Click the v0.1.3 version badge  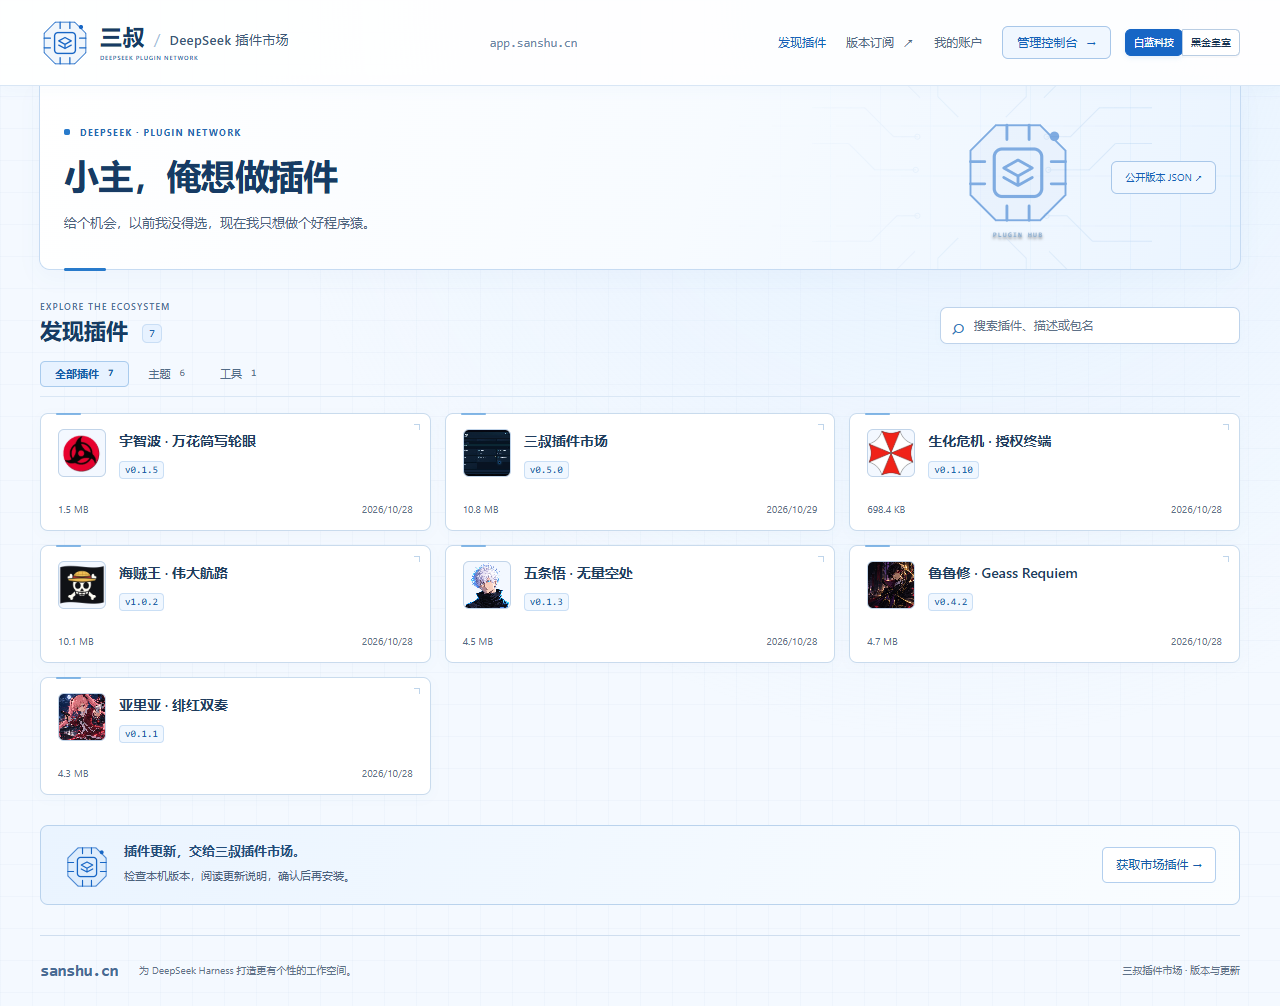click(547, 602)
